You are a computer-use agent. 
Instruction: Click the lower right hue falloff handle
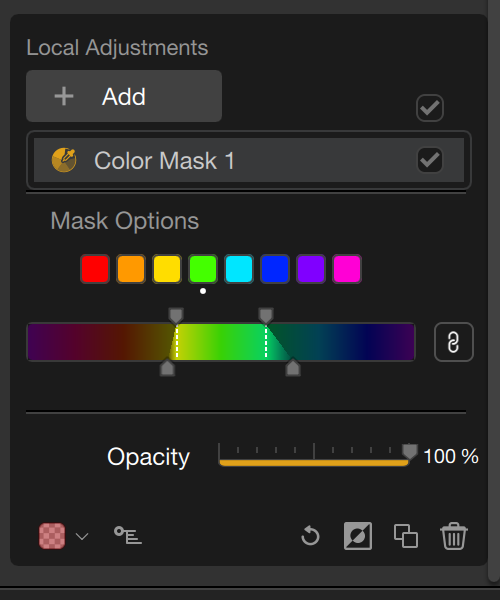pos(293,368)
